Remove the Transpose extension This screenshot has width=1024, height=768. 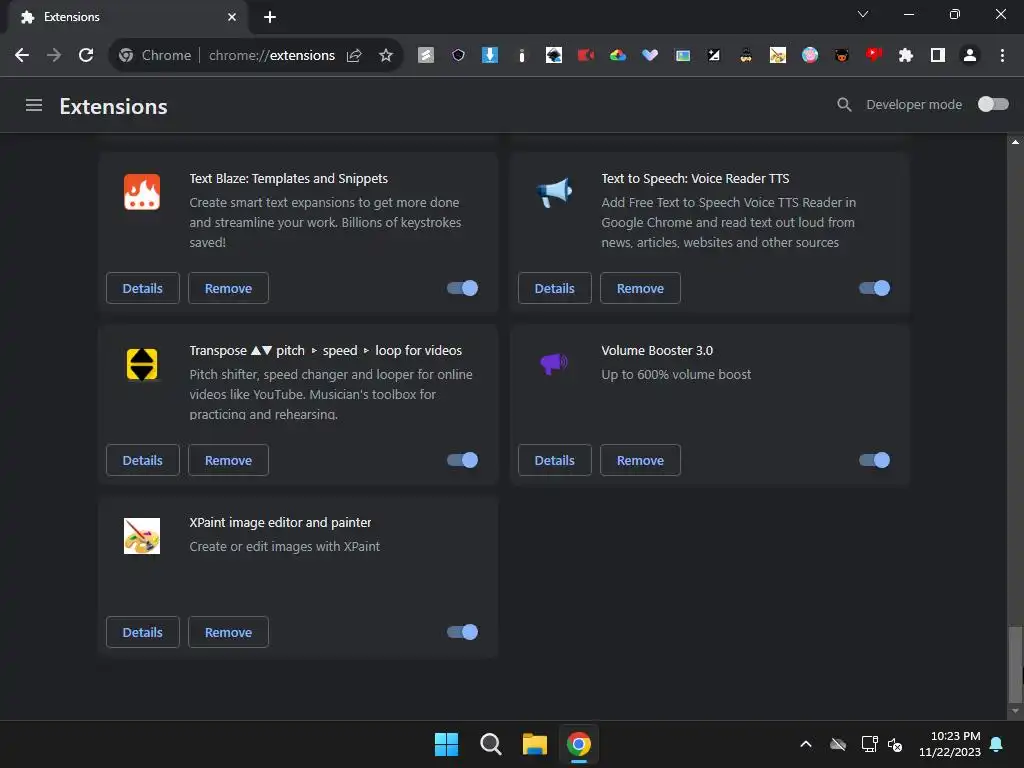229,460
